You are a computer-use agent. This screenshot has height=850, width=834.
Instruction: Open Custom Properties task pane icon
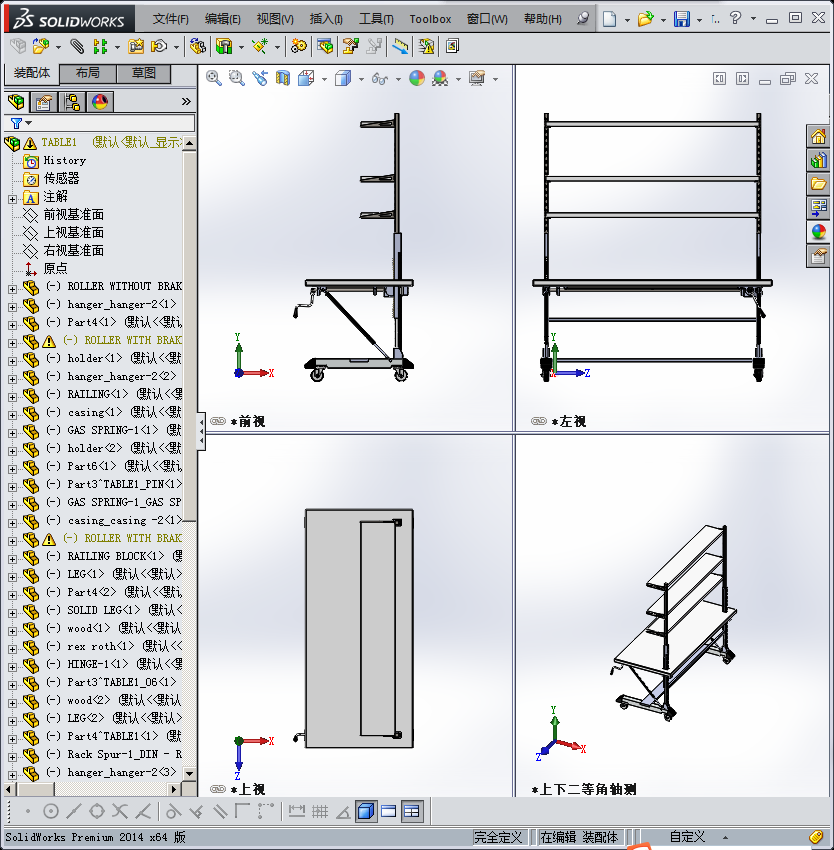pyautogui.click(x=818, y=255)
